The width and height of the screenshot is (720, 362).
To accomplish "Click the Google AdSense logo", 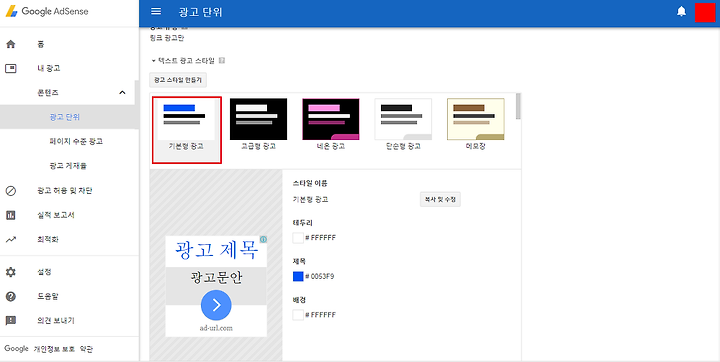I will [x=47, y=11].
